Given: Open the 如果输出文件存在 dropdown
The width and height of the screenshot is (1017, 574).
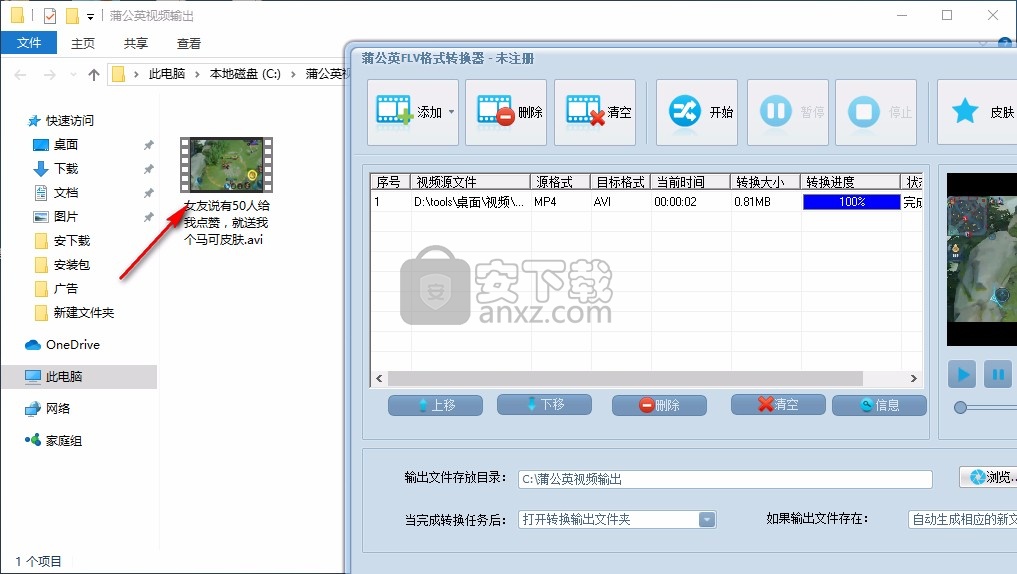Looking at the screenshot, I should 963,520.
